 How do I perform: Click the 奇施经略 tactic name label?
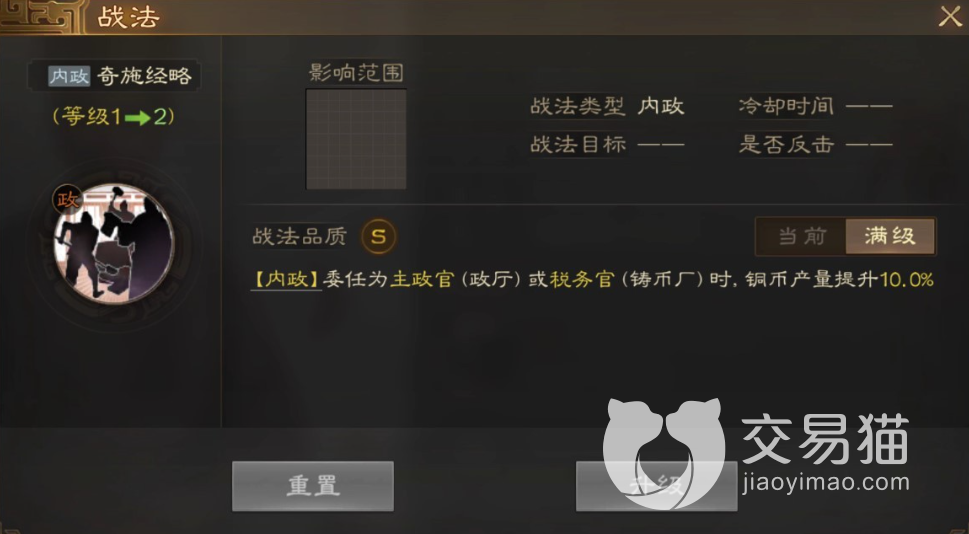click(x=145, y=76)
